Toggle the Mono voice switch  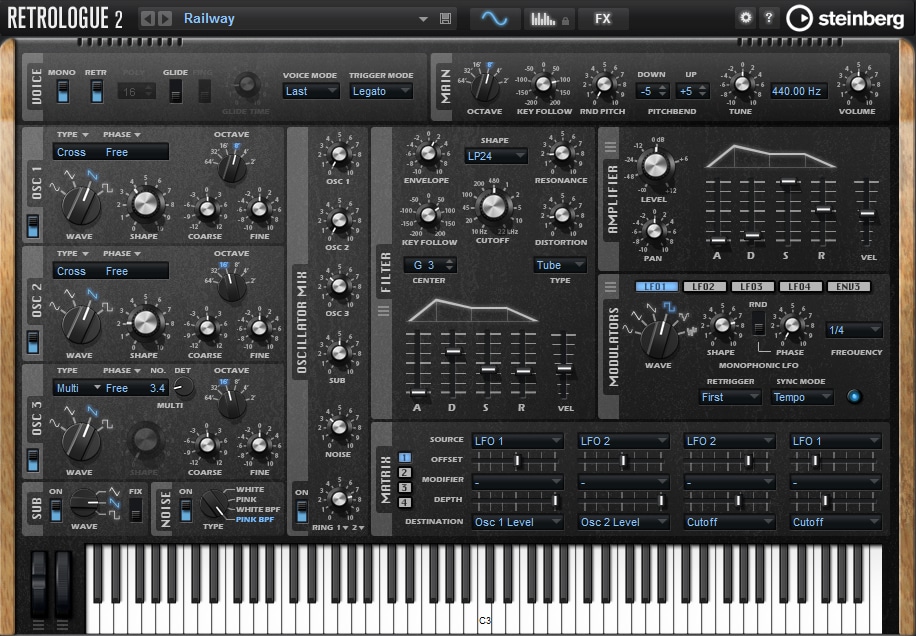pyautogui.click(x=63, y=91)
